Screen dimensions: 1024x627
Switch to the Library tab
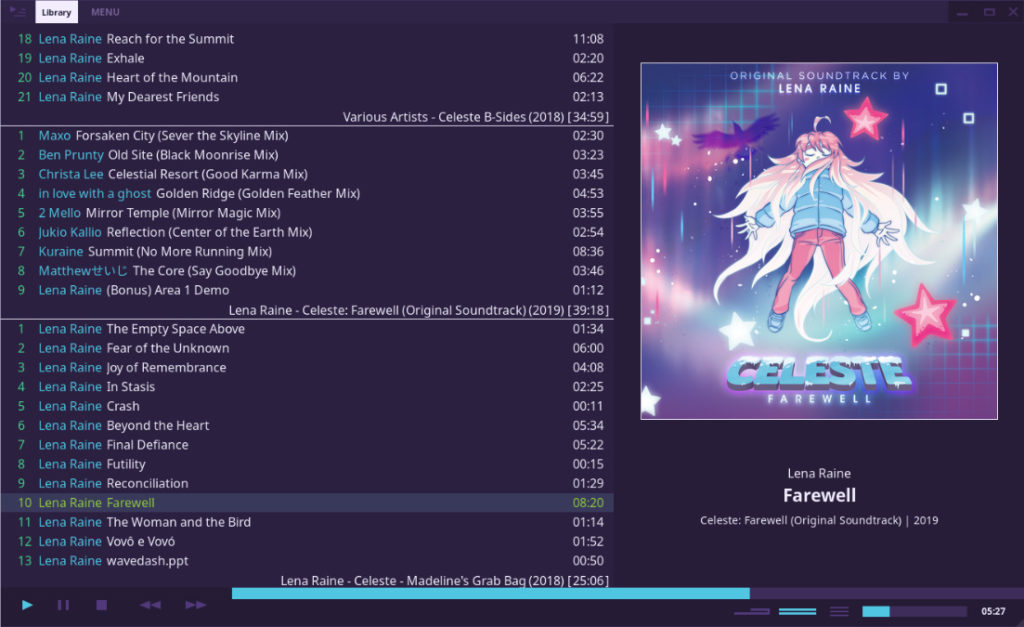(x=56, y=12)
